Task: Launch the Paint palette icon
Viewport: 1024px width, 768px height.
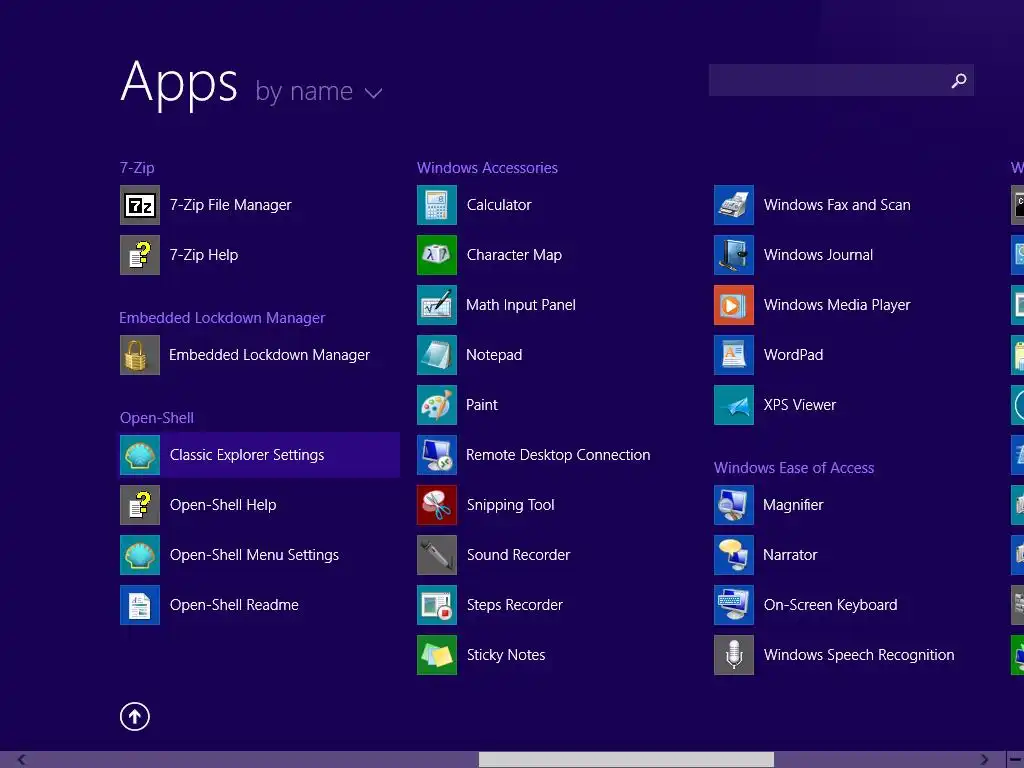Action: [x=437, y=405]
